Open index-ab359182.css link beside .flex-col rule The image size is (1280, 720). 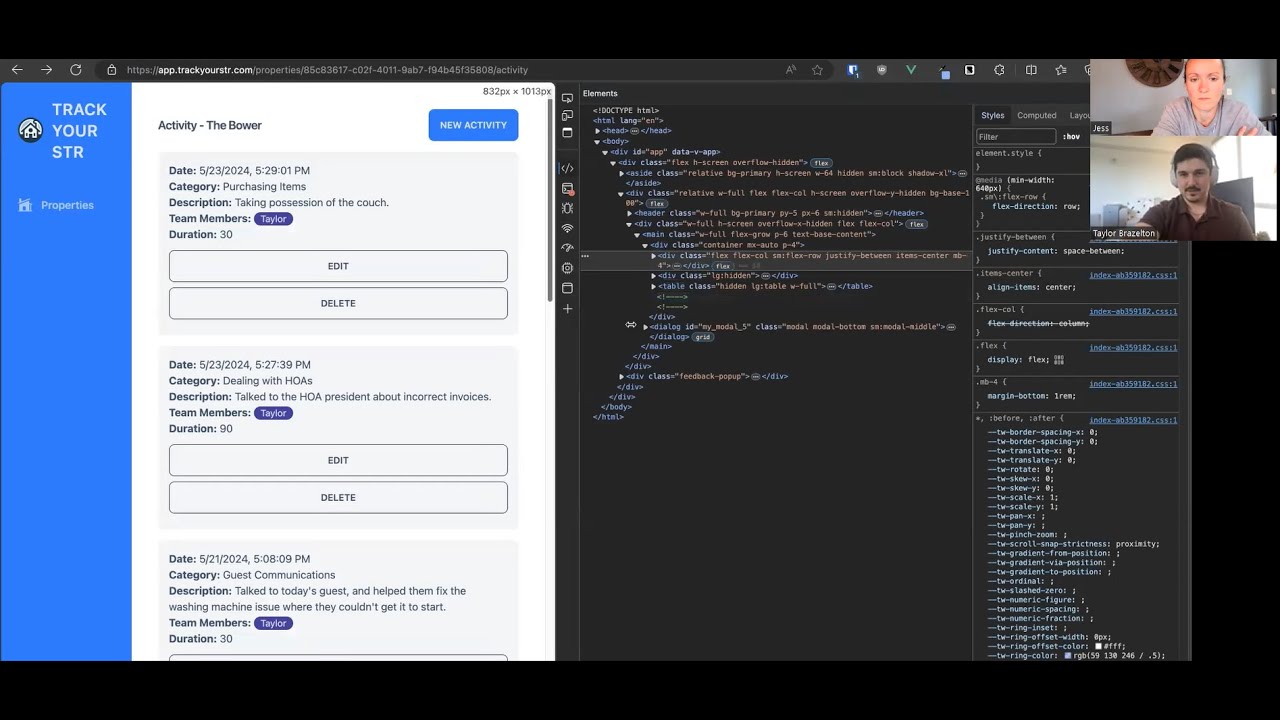coord(1132,311)
